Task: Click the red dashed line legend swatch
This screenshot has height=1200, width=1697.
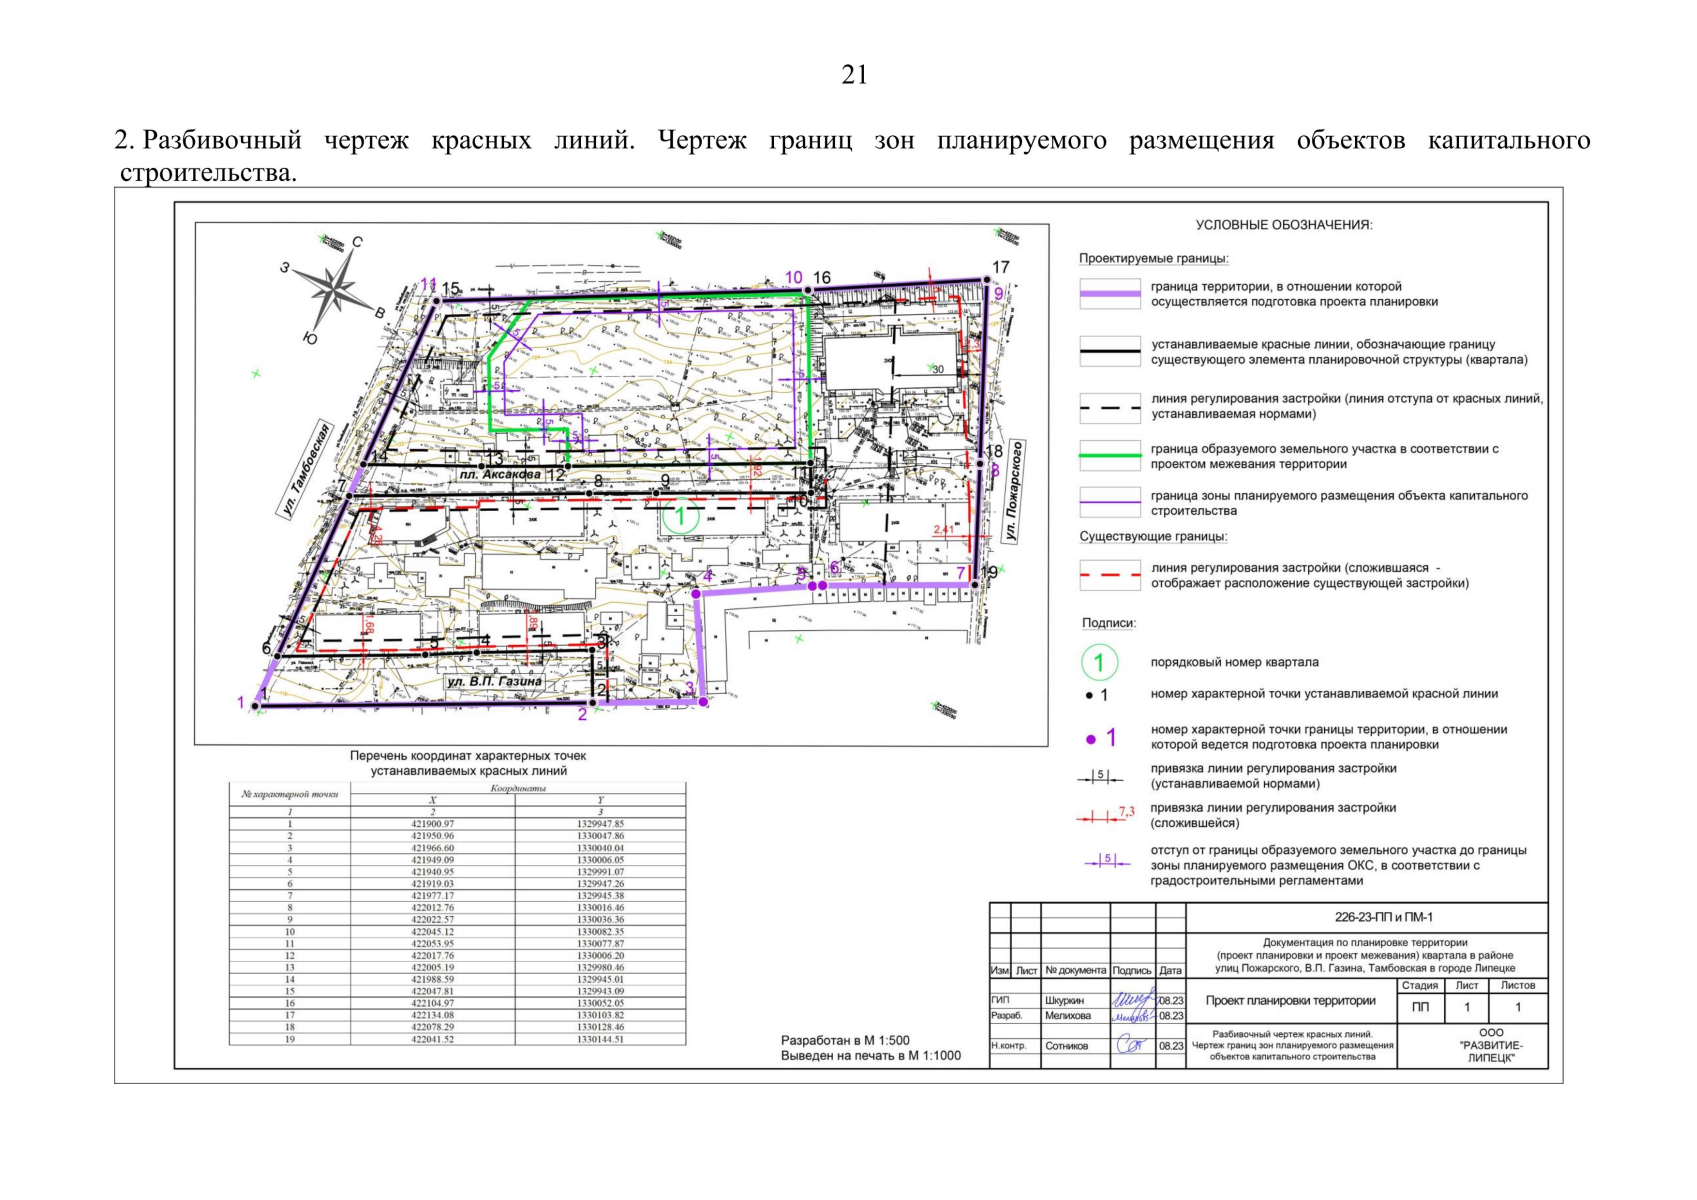Action: [1109, 576]
